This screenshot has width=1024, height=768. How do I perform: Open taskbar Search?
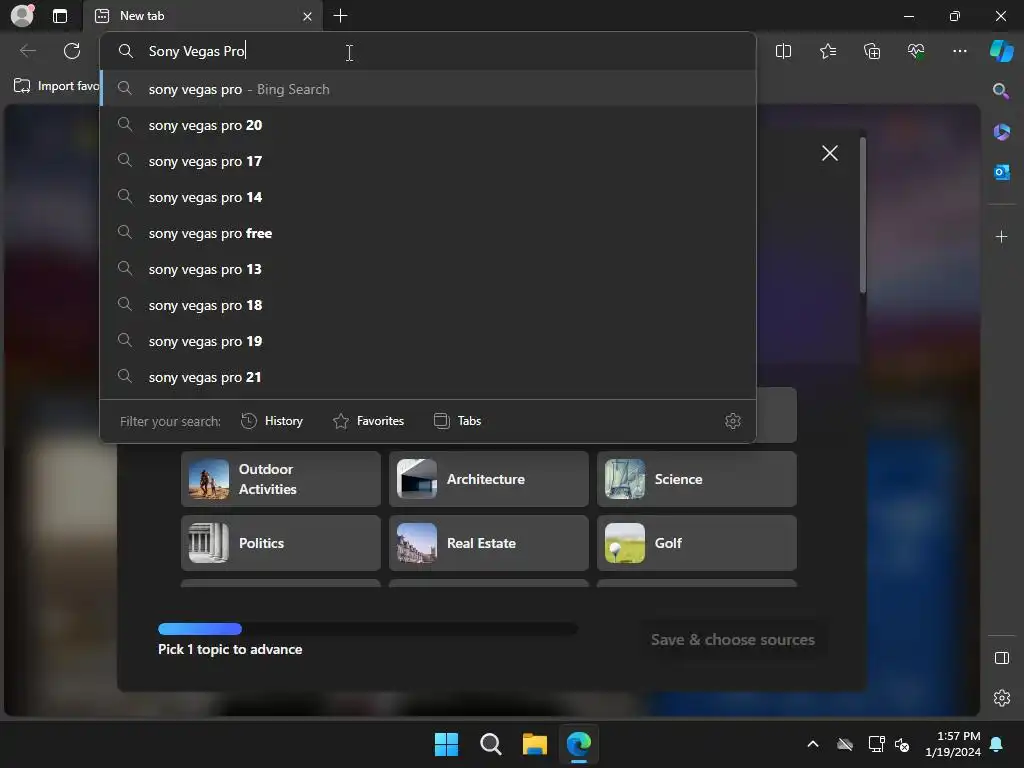pyautogui.click(x=490, y=744)
